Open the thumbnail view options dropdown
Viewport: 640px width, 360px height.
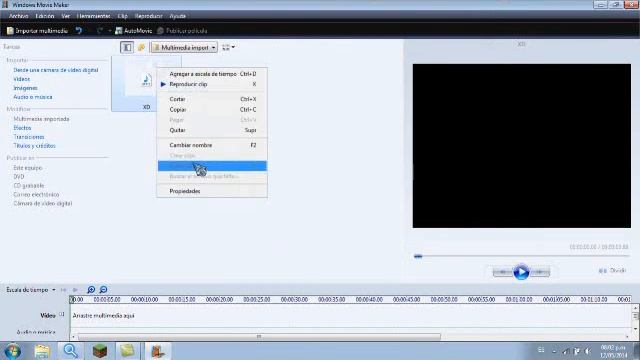(228, 47)
